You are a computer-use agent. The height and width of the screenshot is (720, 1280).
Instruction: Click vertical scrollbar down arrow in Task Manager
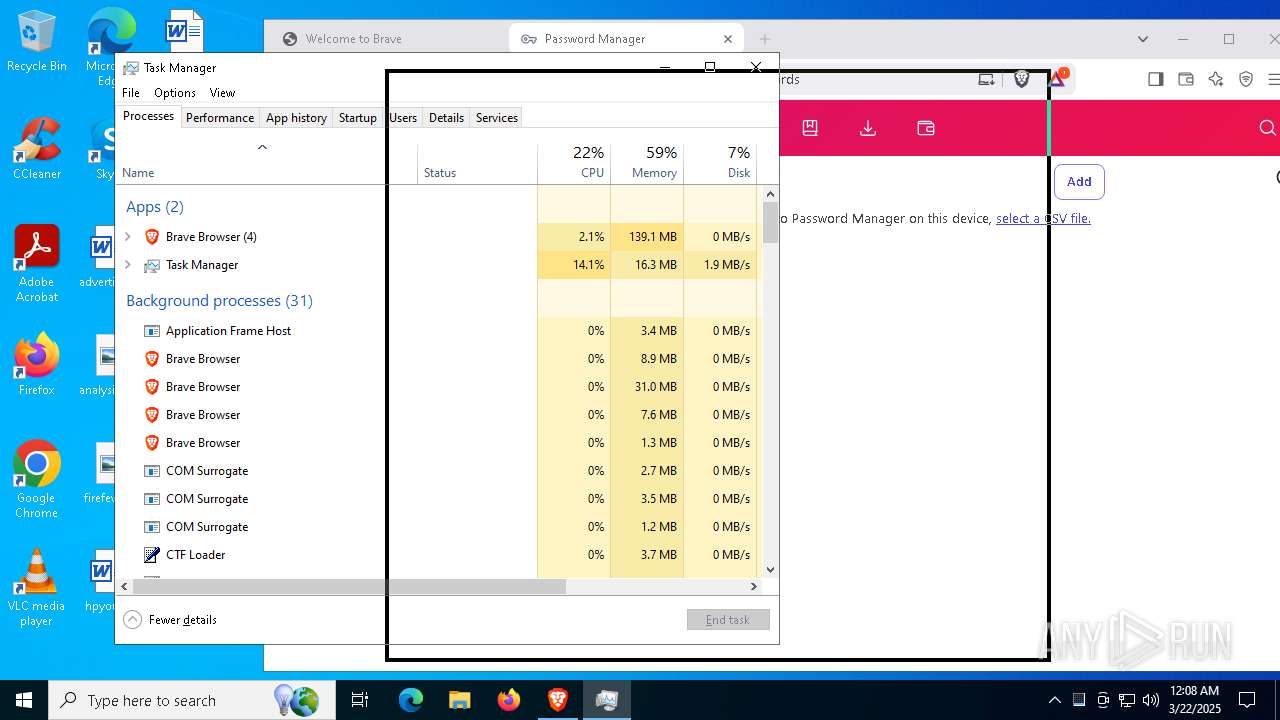tap(770, 569)
